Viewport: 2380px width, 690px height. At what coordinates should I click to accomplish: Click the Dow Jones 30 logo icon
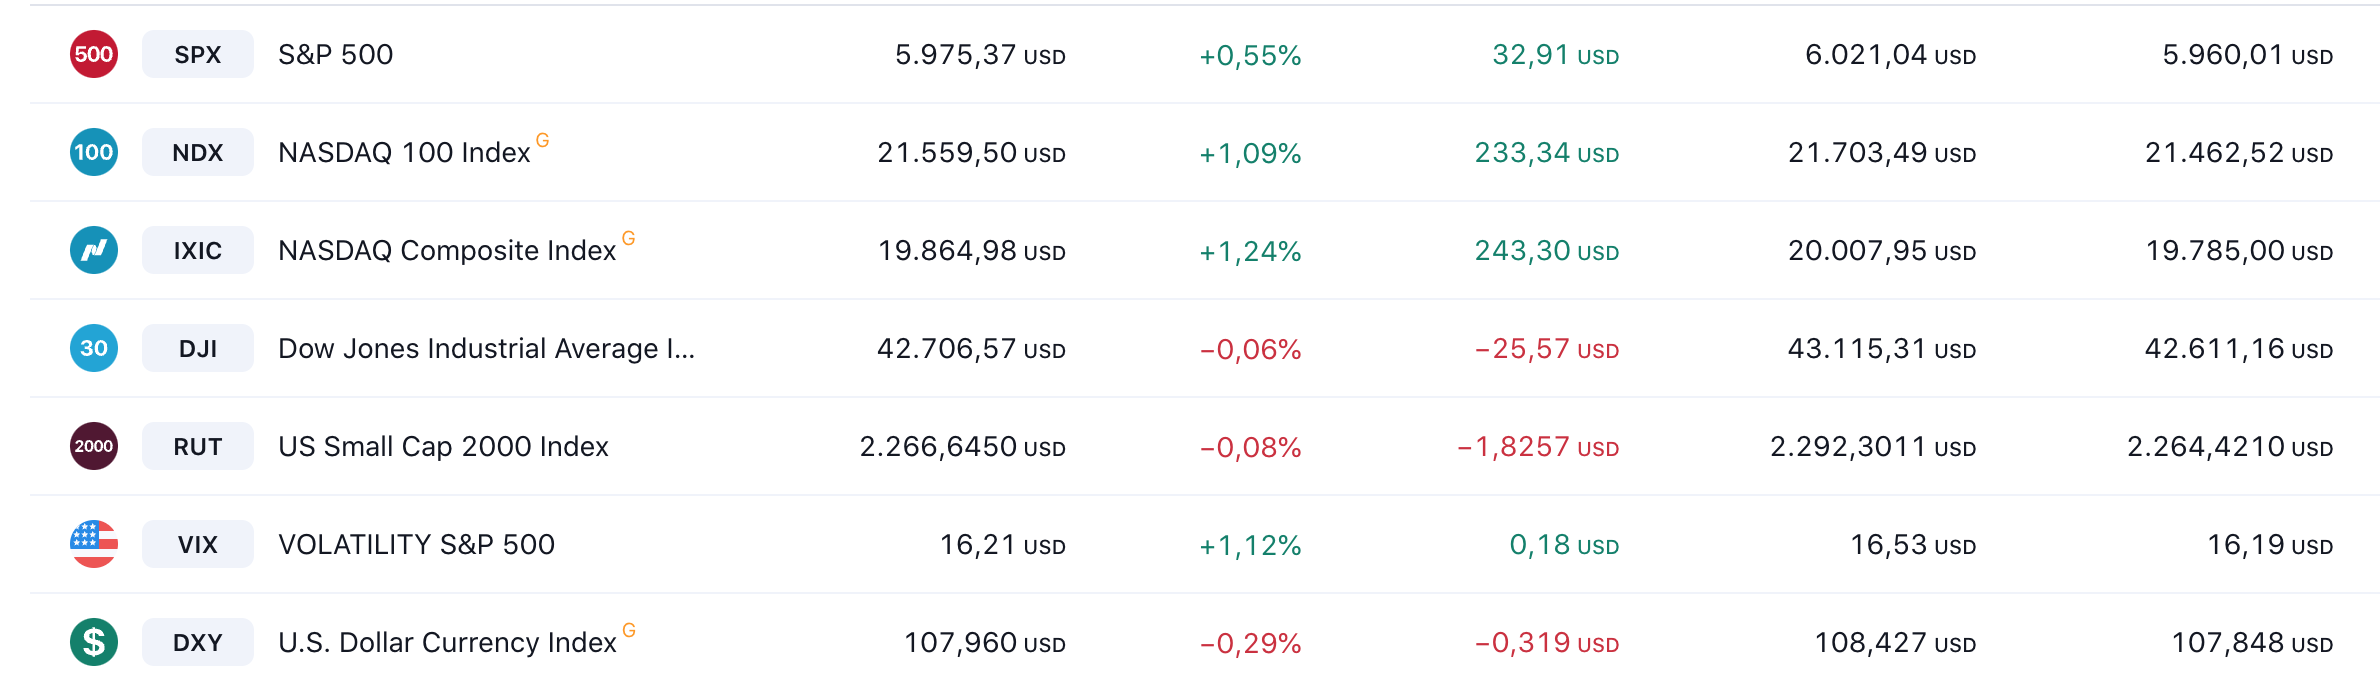point(94,348)
